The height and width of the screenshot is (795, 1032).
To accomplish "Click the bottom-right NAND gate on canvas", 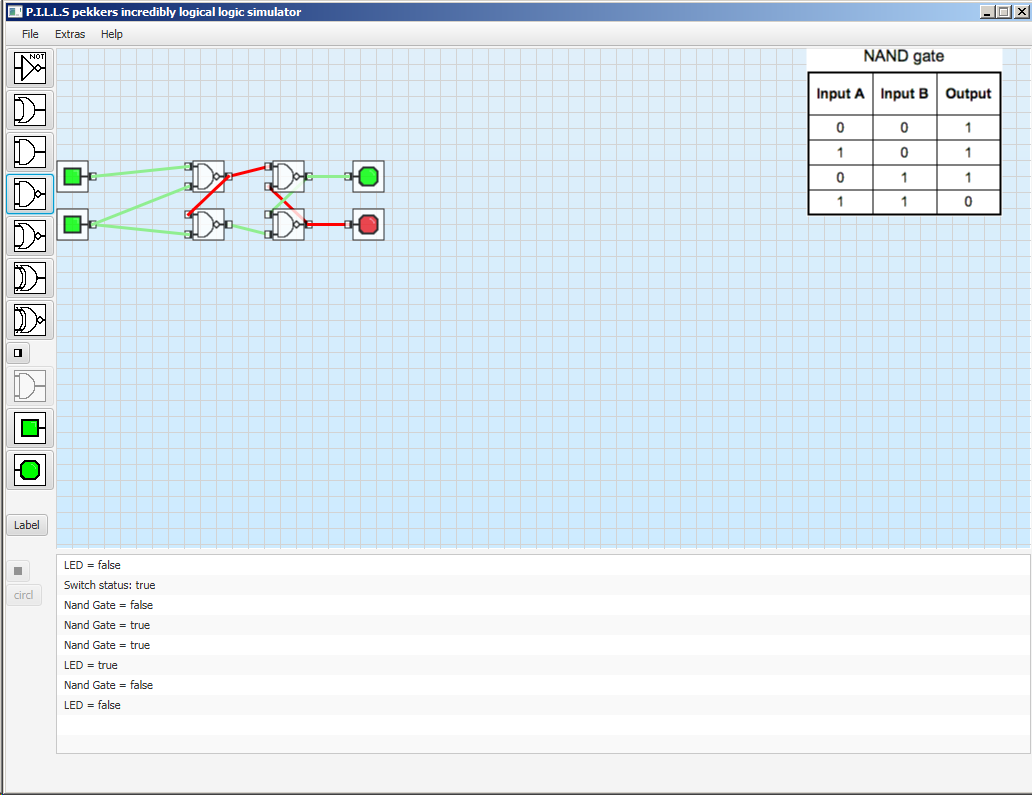I will coord(288,224).
